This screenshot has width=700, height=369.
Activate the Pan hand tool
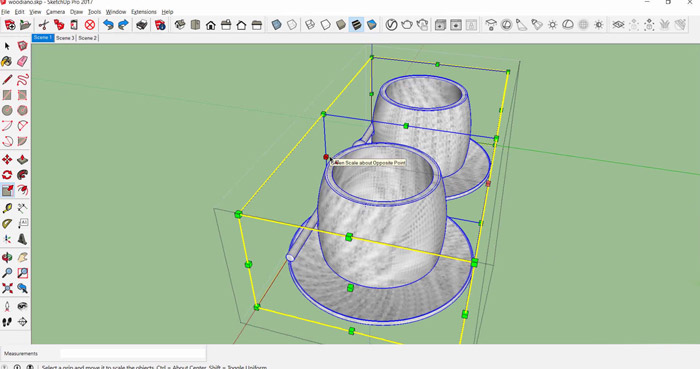tap(22, 257)
